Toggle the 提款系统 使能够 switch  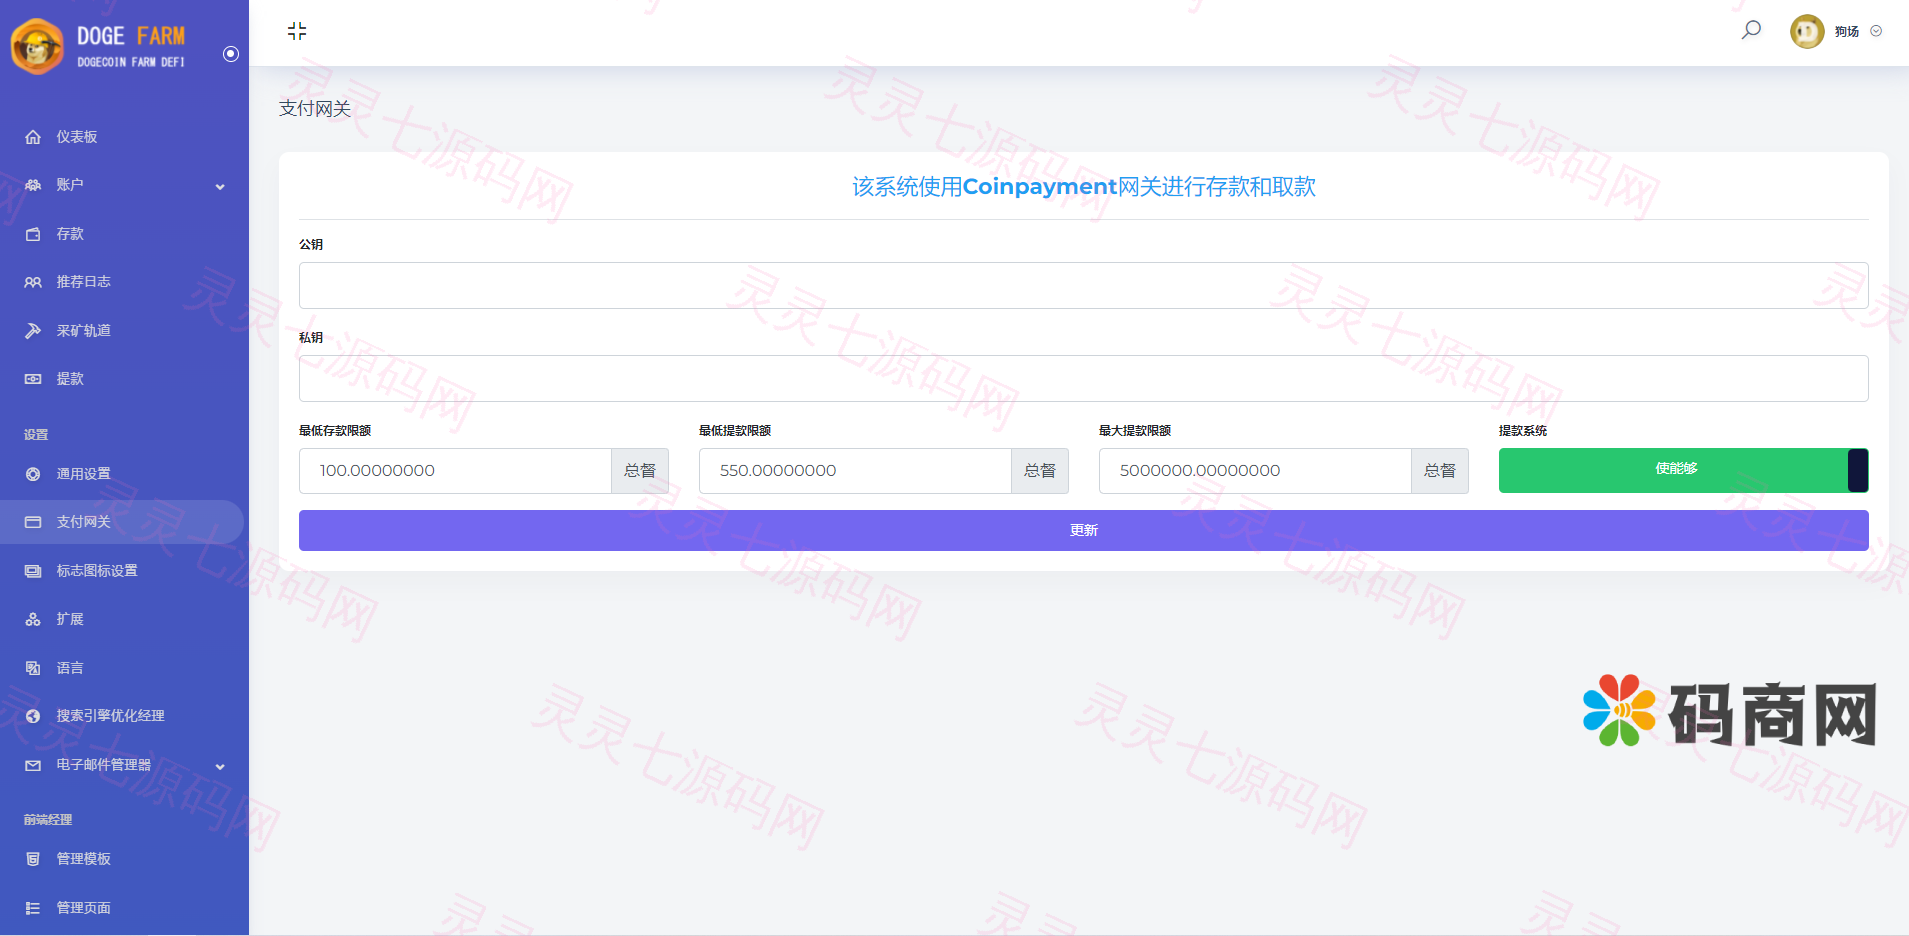pos(1683,470)
